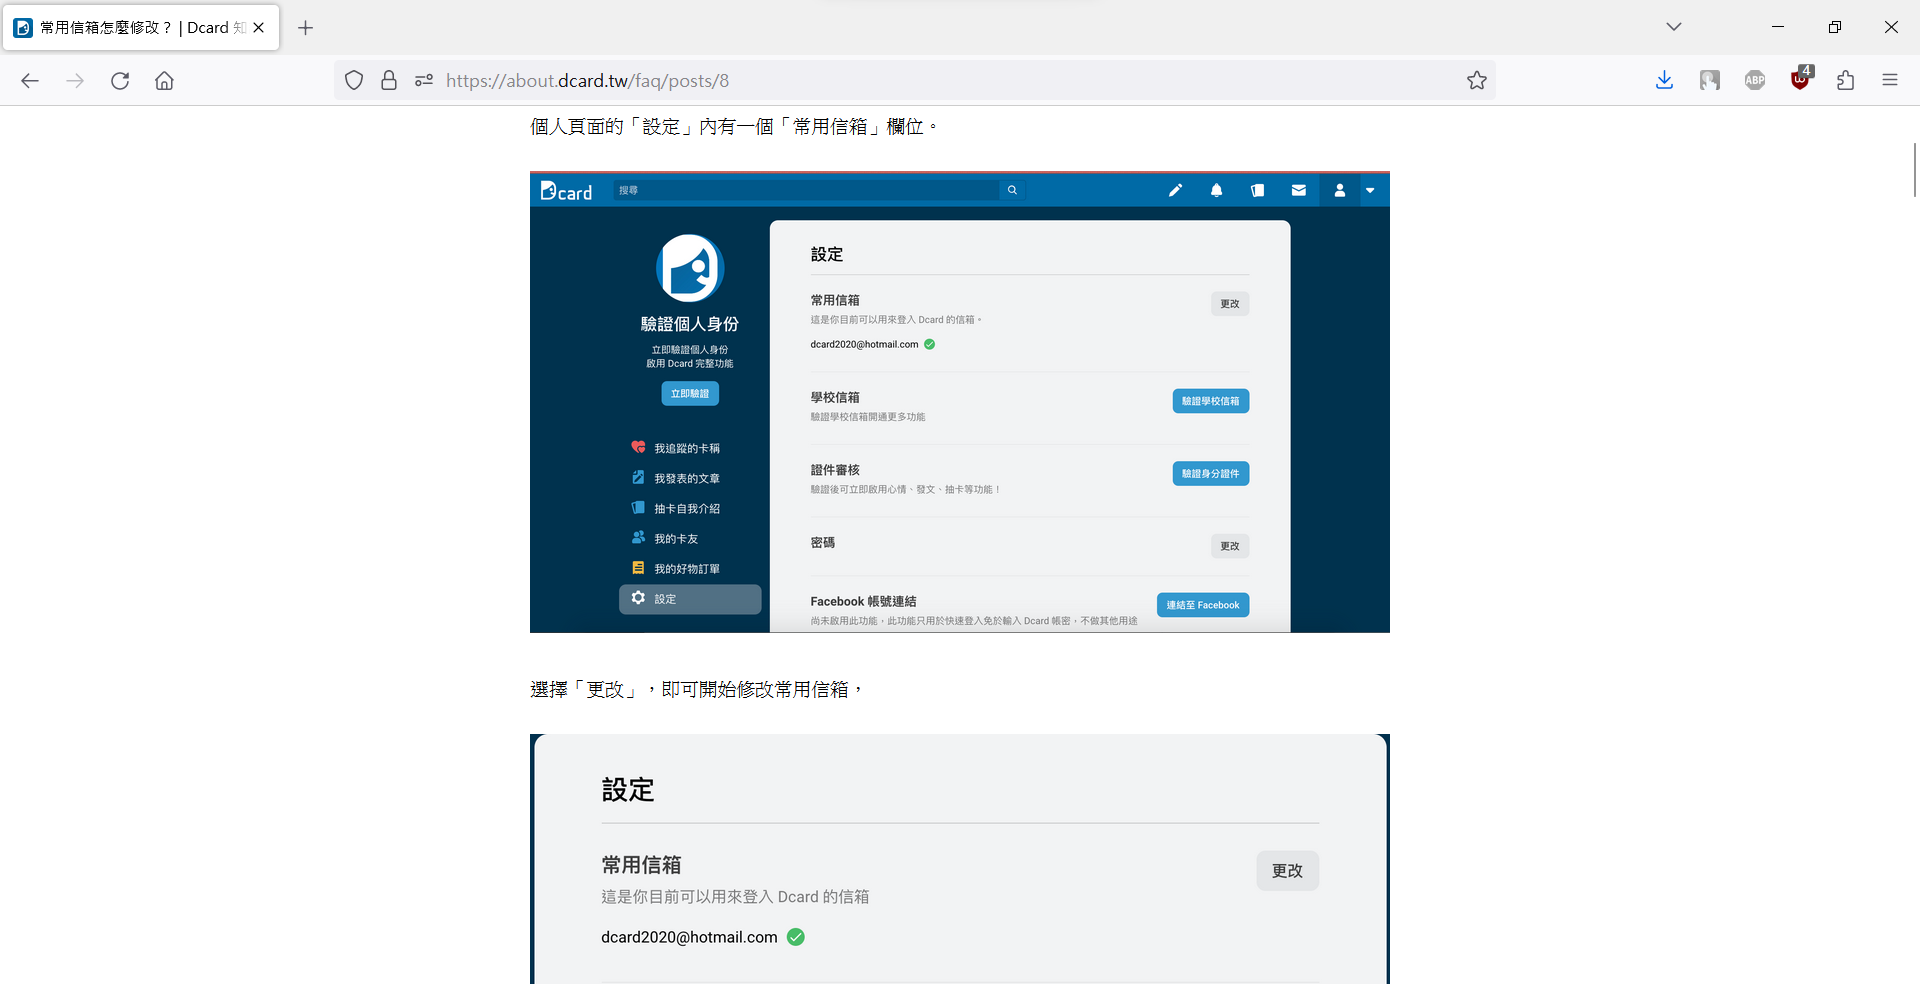Viewport: 1920px width, 995px height.
Task: Open the browser home page
Action: [165, 81]
